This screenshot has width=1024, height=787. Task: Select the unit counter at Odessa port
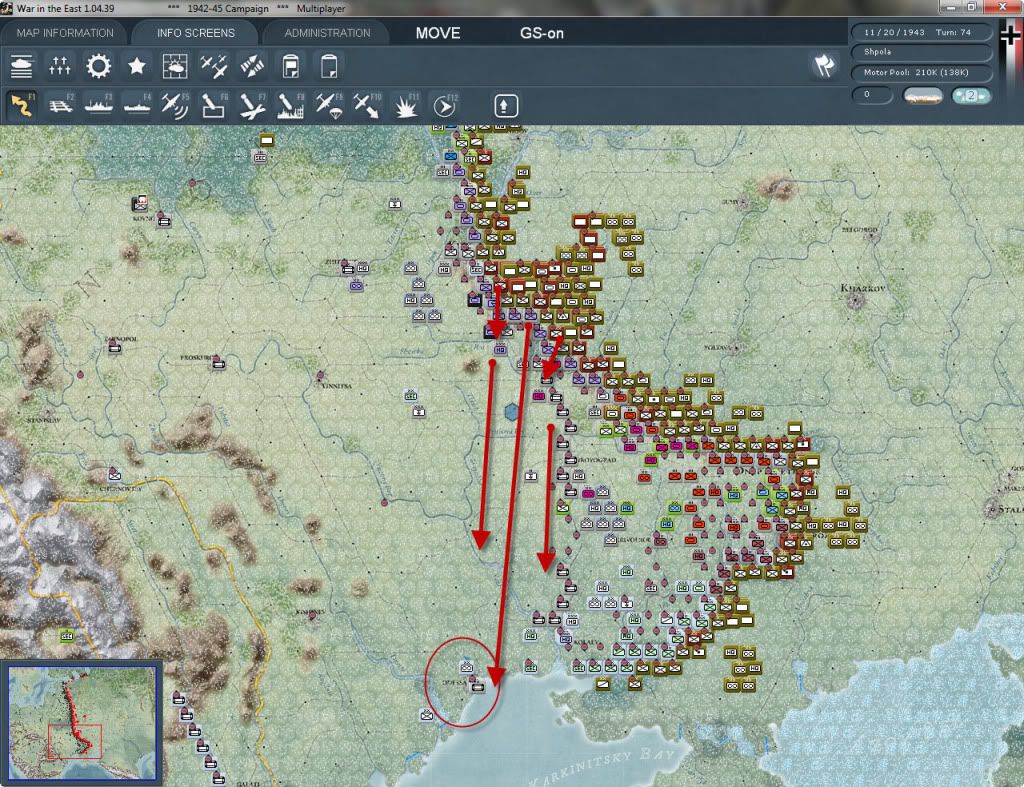pyautogui.click(x=479, y=687)
